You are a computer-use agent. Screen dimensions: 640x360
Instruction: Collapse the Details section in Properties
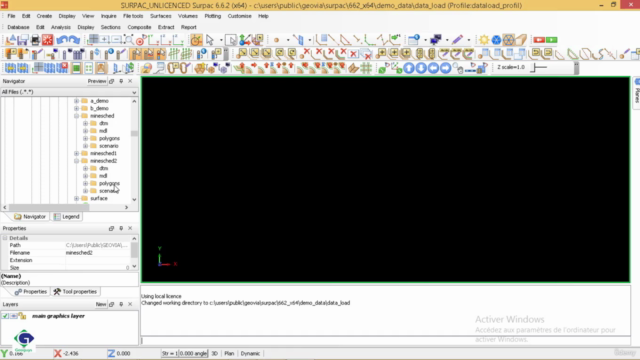5,238
